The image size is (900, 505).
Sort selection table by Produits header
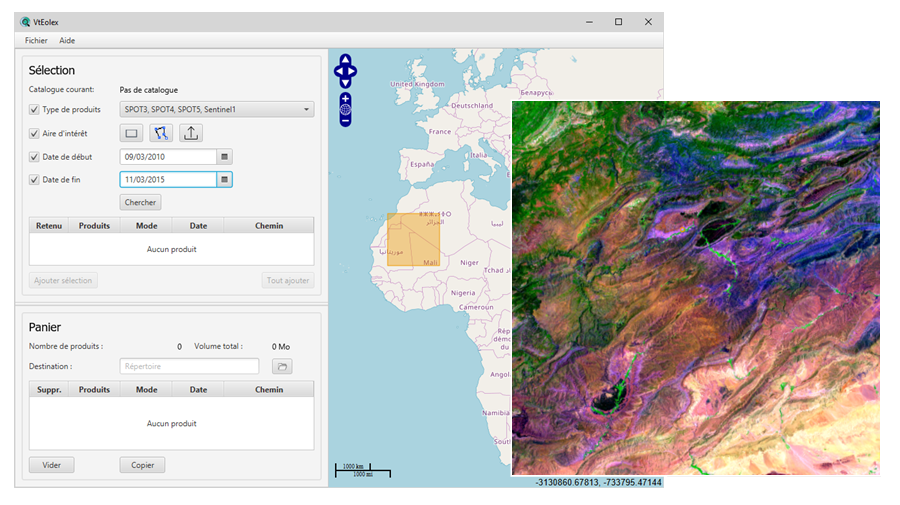click(94, 226)
